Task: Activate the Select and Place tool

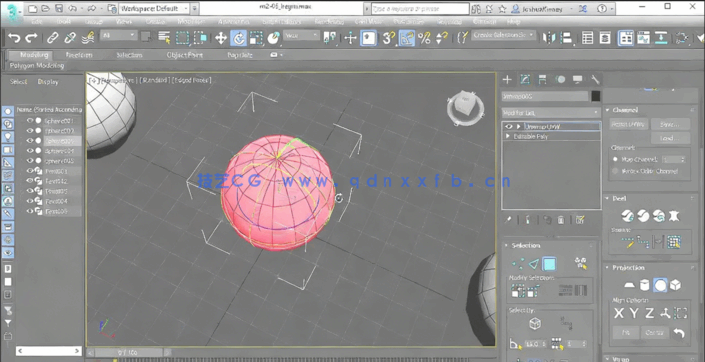Action: tap(273, 38)
